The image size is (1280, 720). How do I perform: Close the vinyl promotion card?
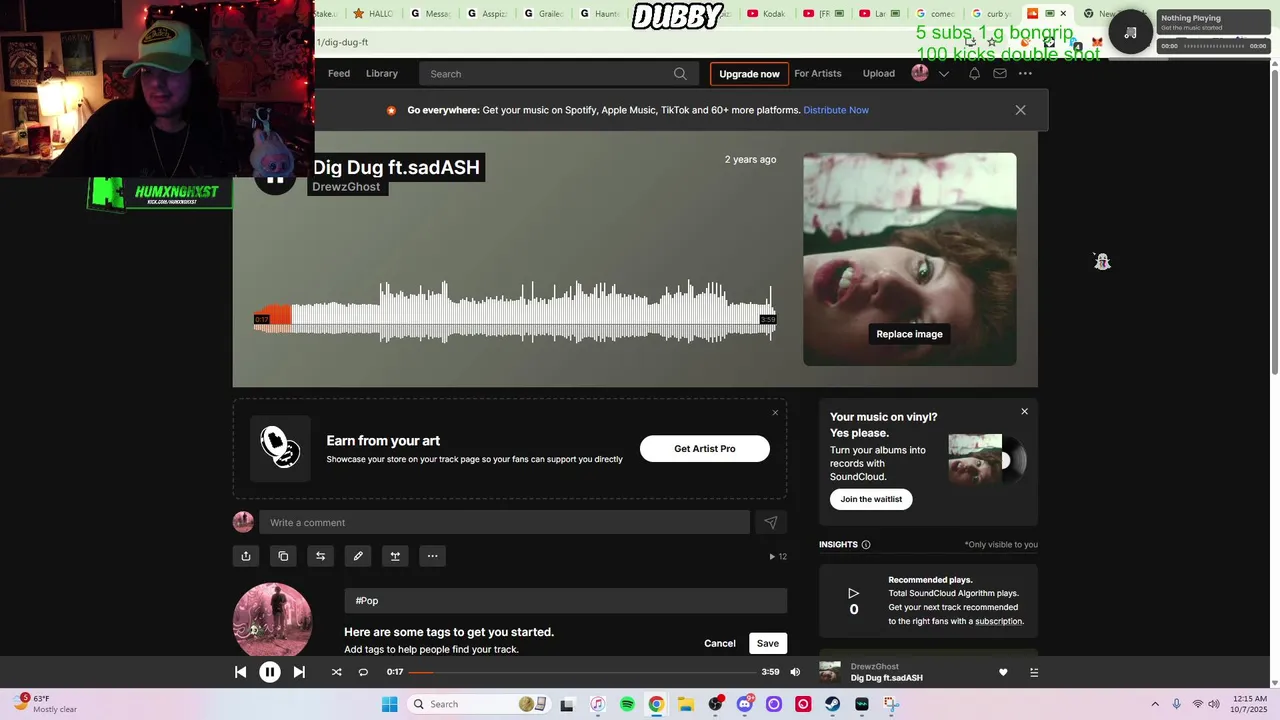pos(1024,411)
